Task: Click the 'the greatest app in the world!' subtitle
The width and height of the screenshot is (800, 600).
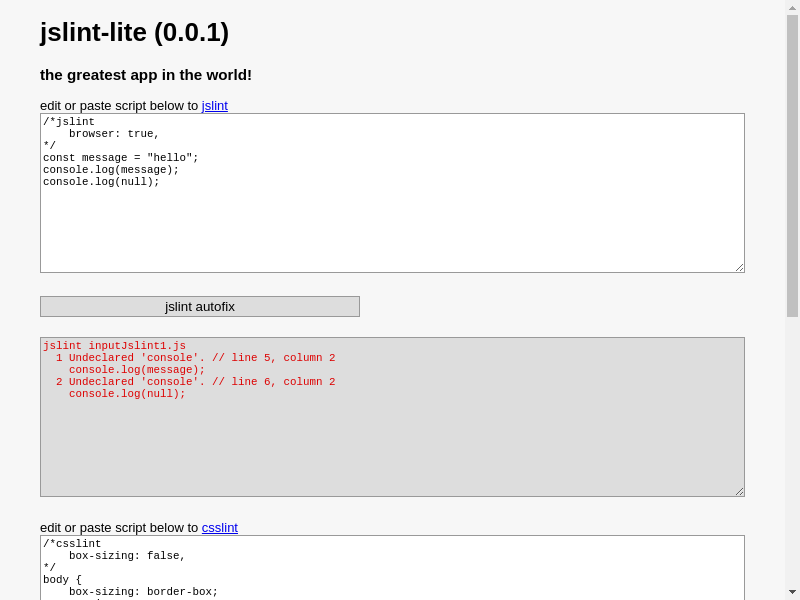Action: click(x=146, y=75)
